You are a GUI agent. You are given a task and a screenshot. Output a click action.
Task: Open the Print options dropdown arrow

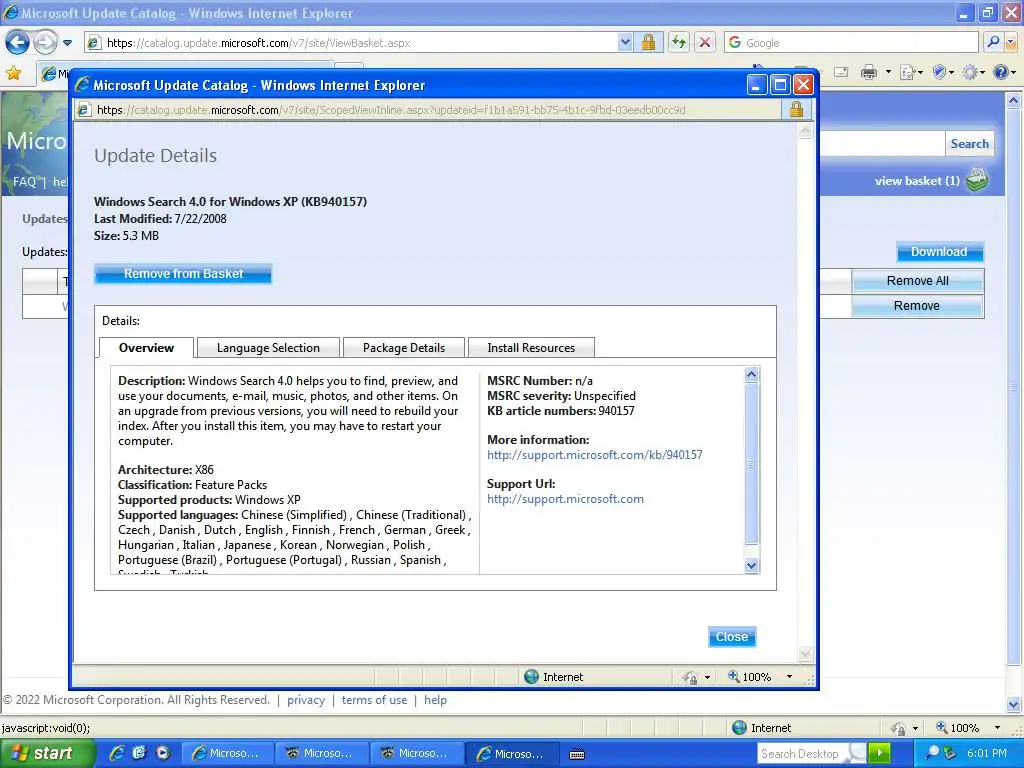point(888,72)
